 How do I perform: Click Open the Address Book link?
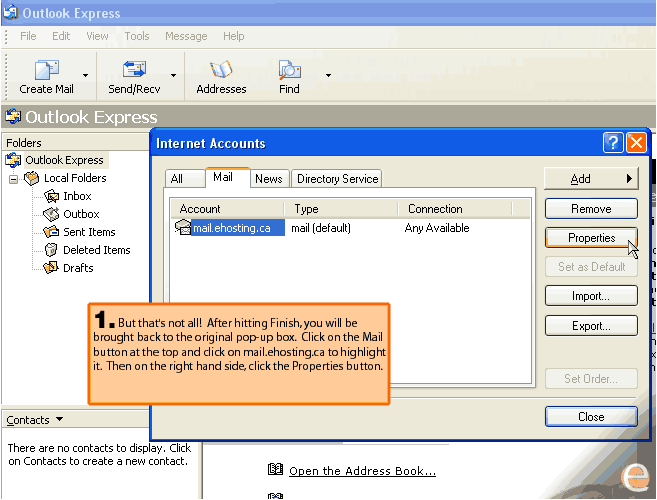pos(362,471)
